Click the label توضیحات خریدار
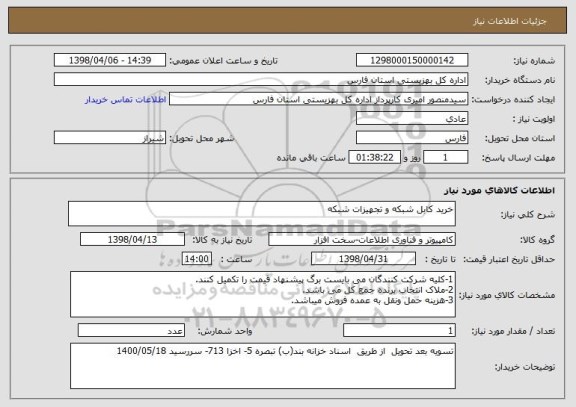 coord(525,367)
